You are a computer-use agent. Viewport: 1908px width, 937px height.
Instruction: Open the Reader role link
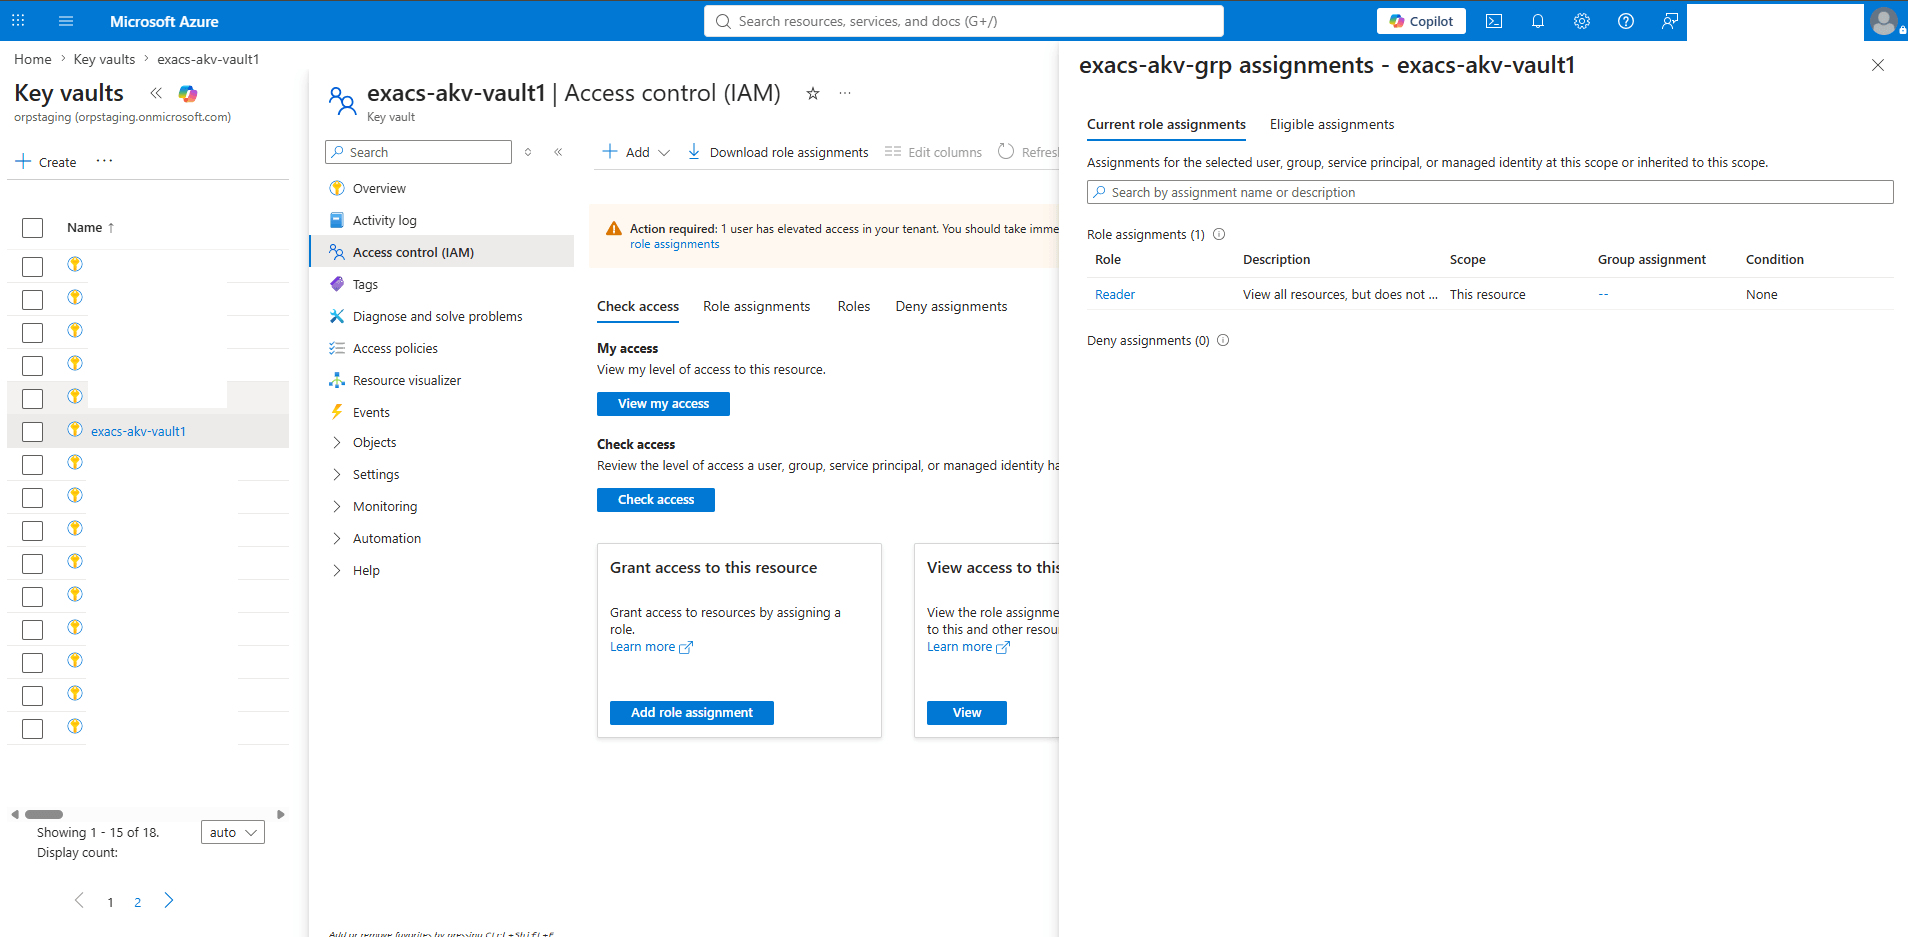[x=1115, y=294]
